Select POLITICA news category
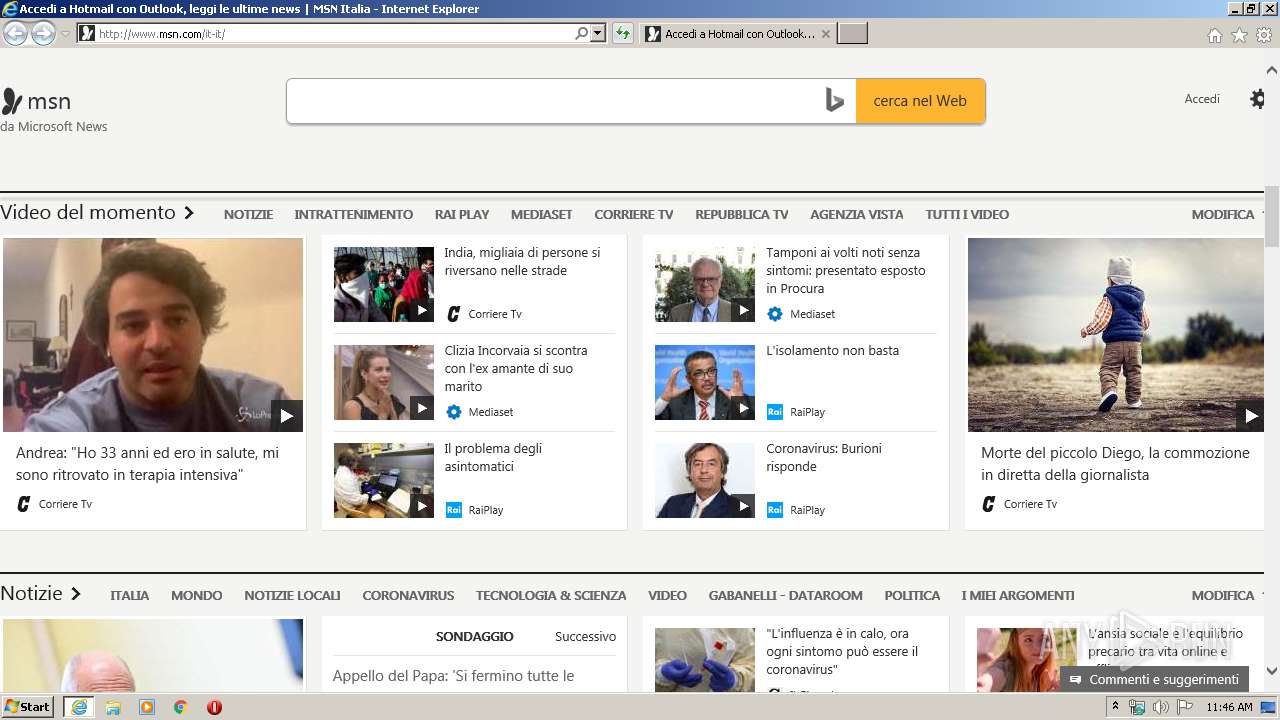 912,595
